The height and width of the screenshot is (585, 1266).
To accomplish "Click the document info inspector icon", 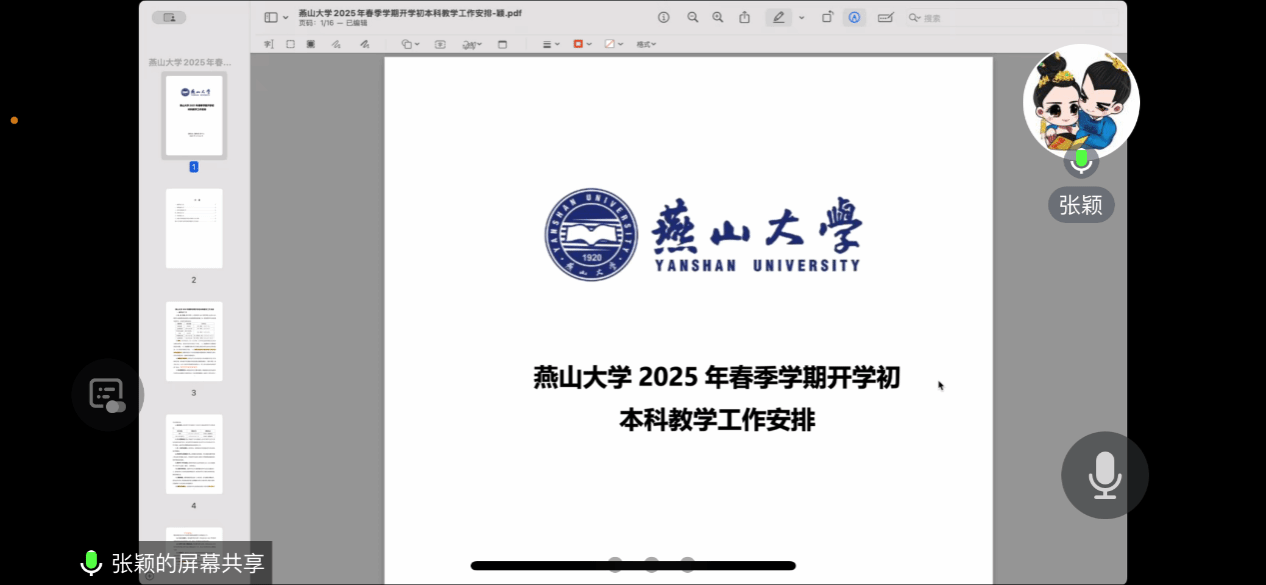I will pyautogui.click(x=664, y=17).
